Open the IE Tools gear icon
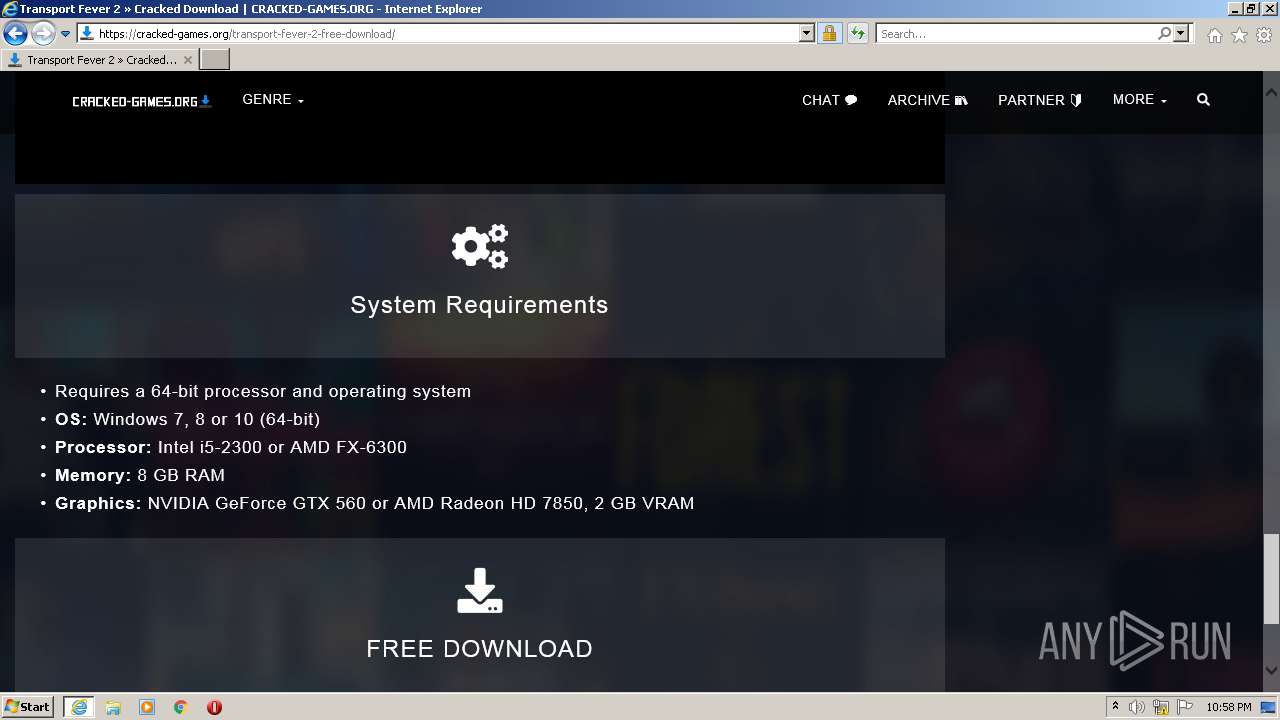Viewport: 1280px width, 720px height. [1264, 35]
